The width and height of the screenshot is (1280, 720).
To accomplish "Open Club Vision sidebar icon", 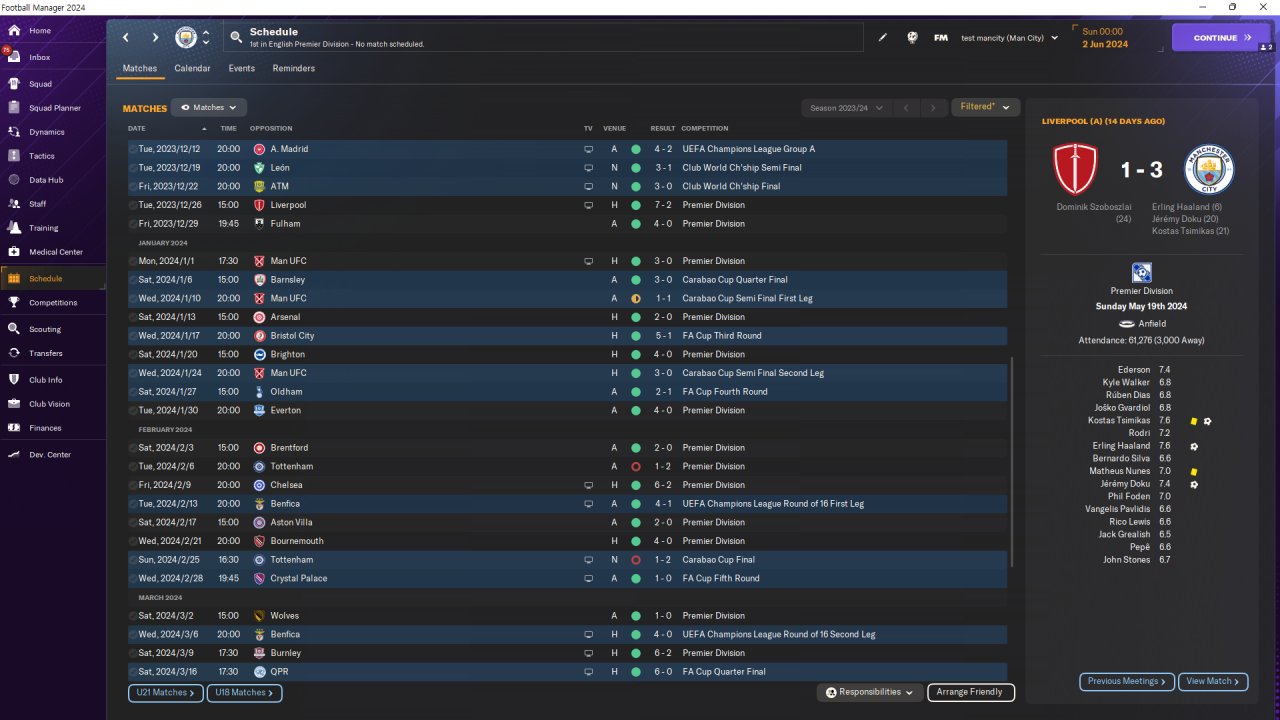I will pos(14,404).
